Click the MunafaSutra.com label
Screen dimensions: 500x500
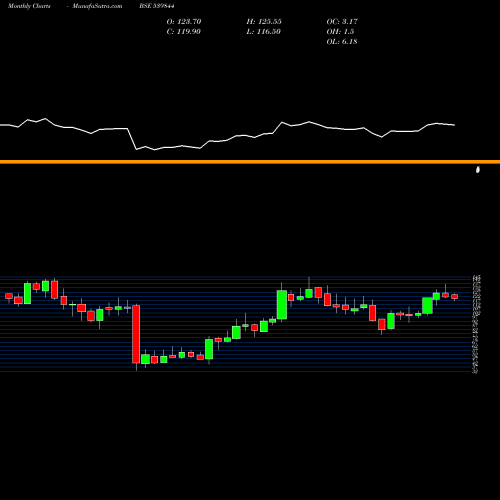point(97,6)
